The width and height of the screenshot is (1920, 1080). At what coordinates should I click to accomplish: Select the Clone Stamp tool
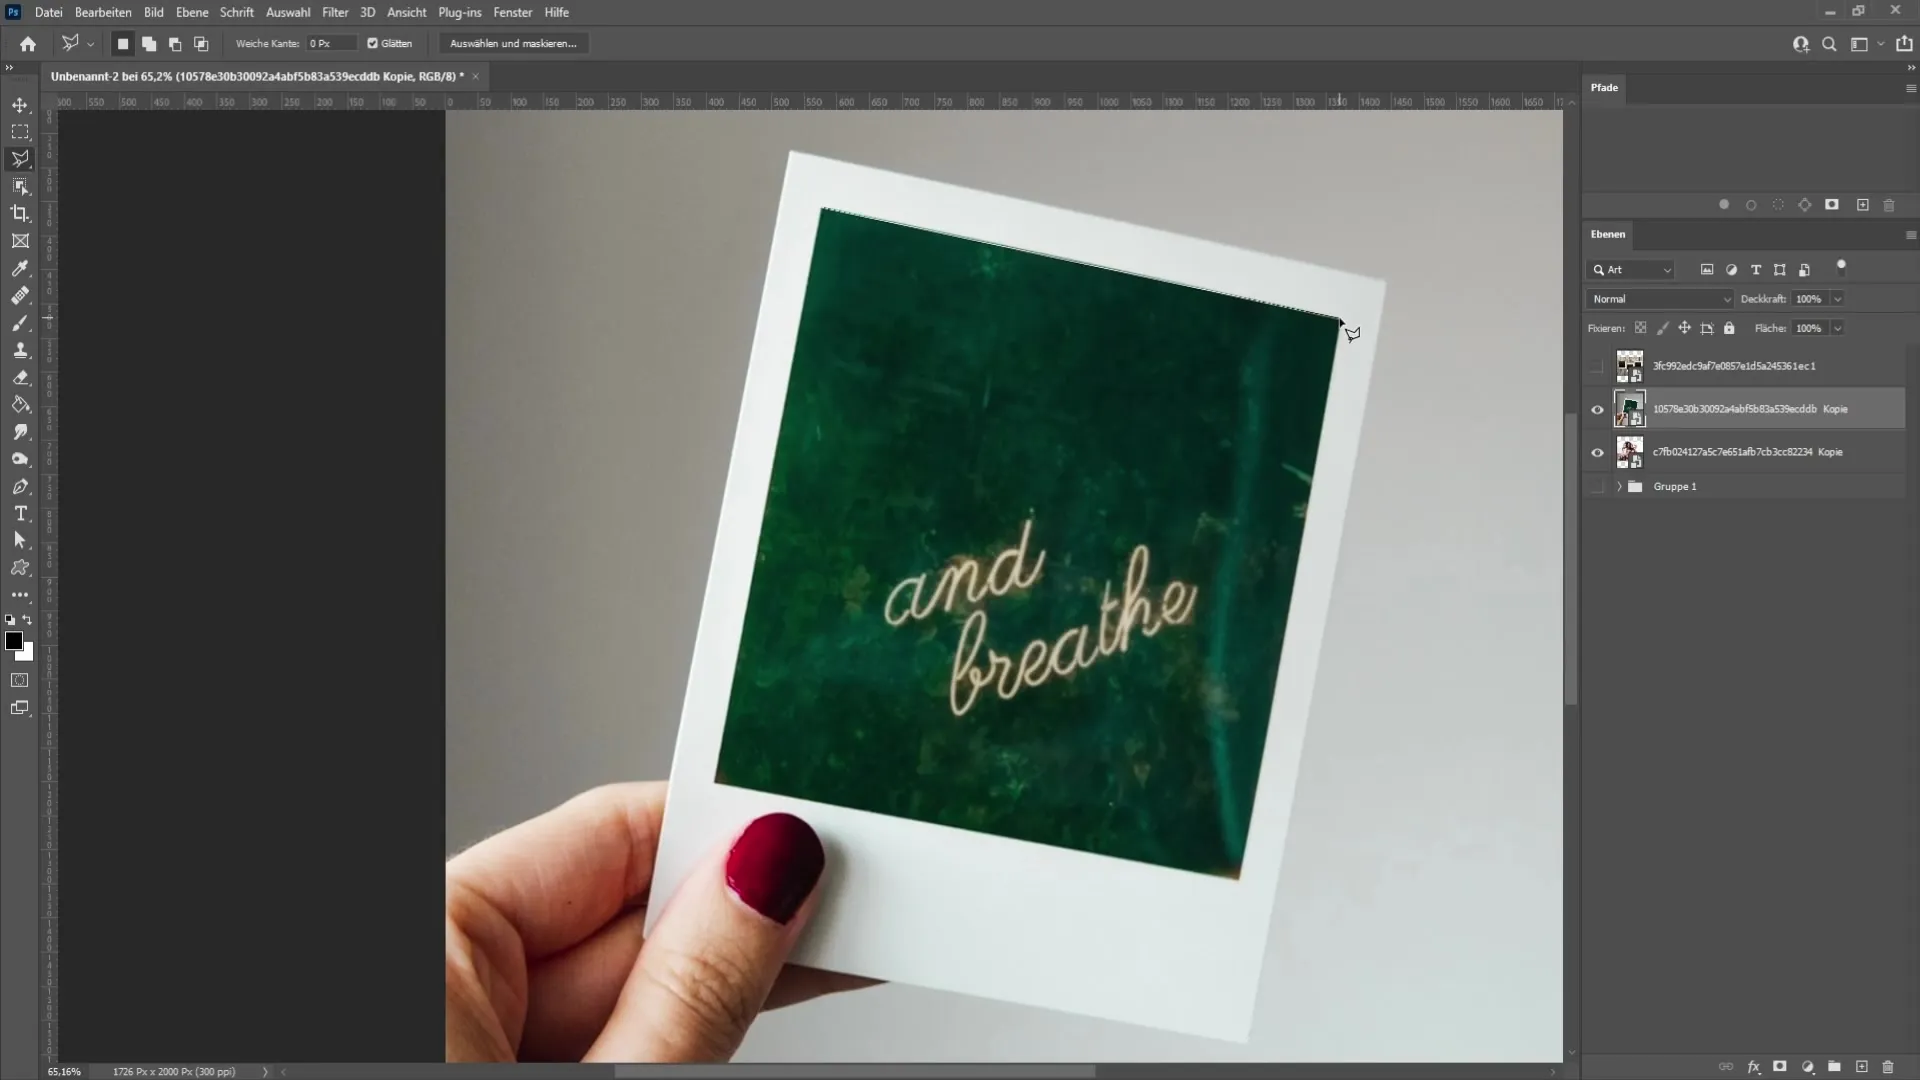[20, 351]
